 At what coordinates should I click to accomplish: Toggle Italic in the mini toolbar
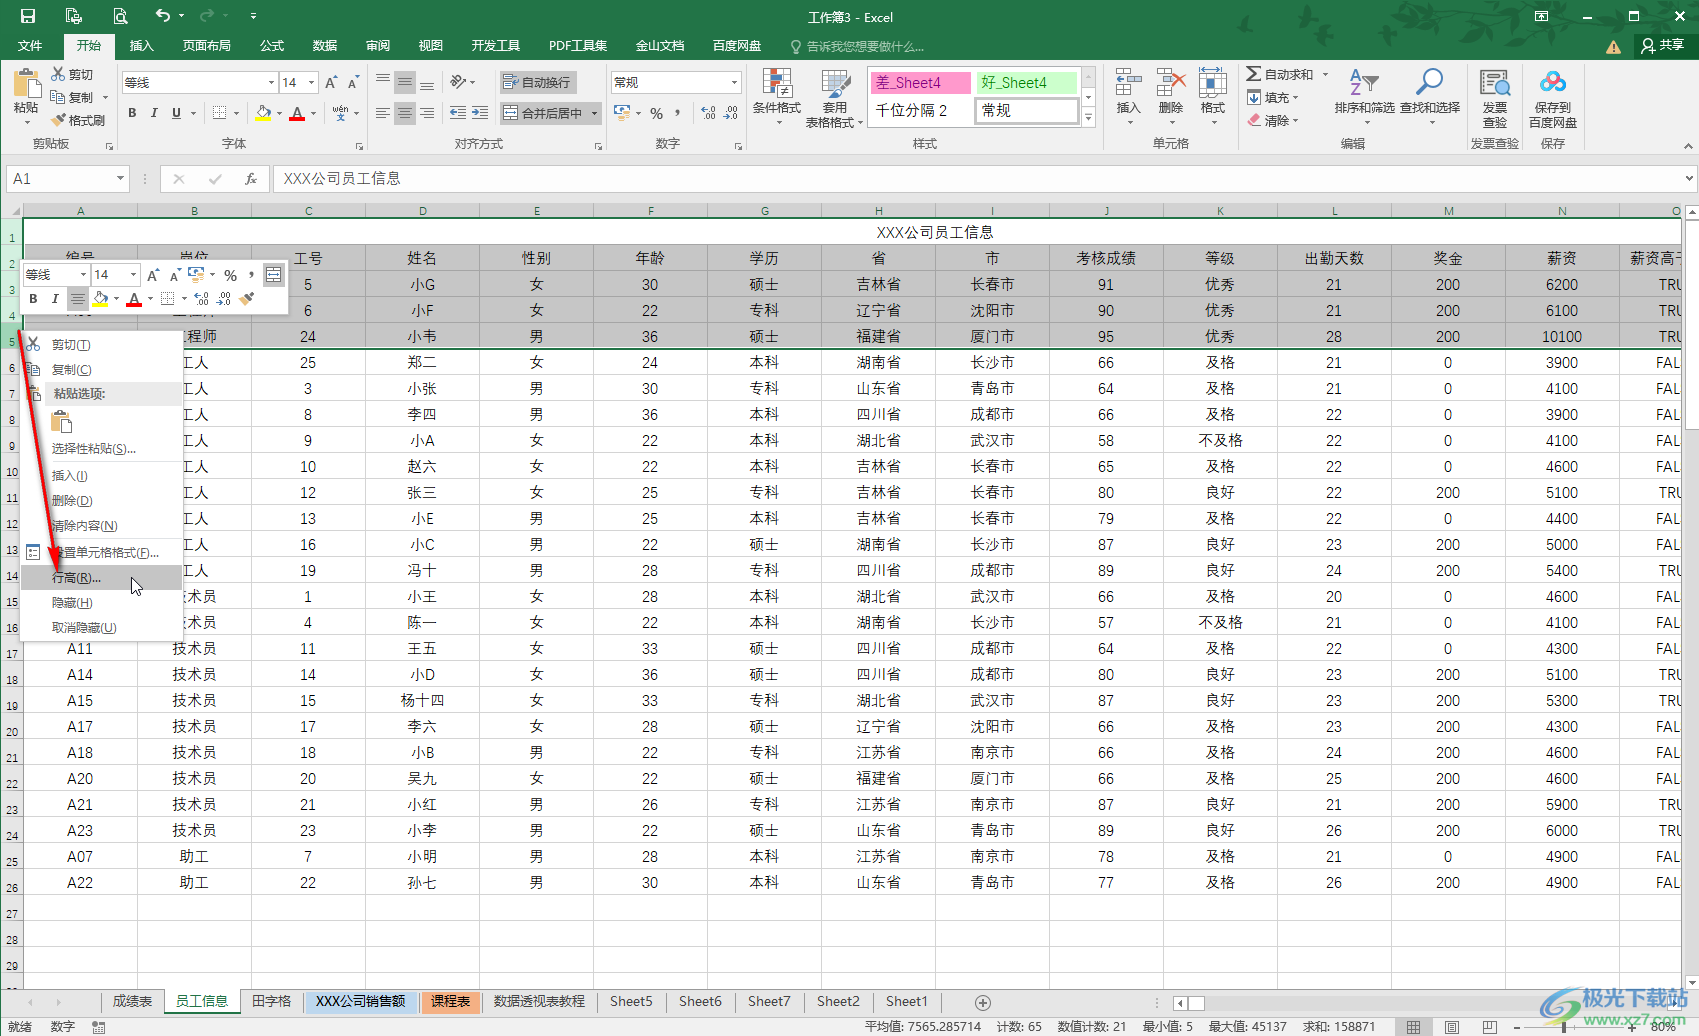pos(55,299)
